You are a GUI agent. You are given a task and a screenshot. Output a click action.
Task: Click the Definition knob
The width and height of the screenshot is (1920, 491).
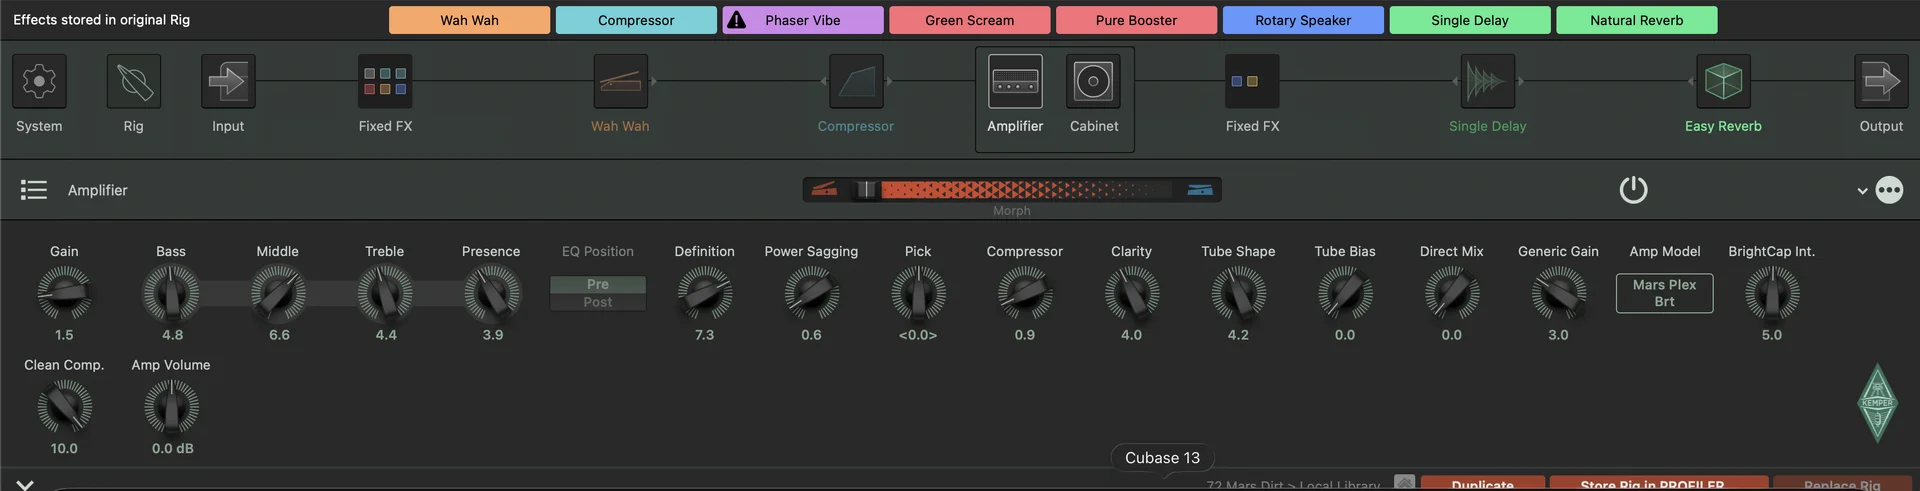[704, 294]
